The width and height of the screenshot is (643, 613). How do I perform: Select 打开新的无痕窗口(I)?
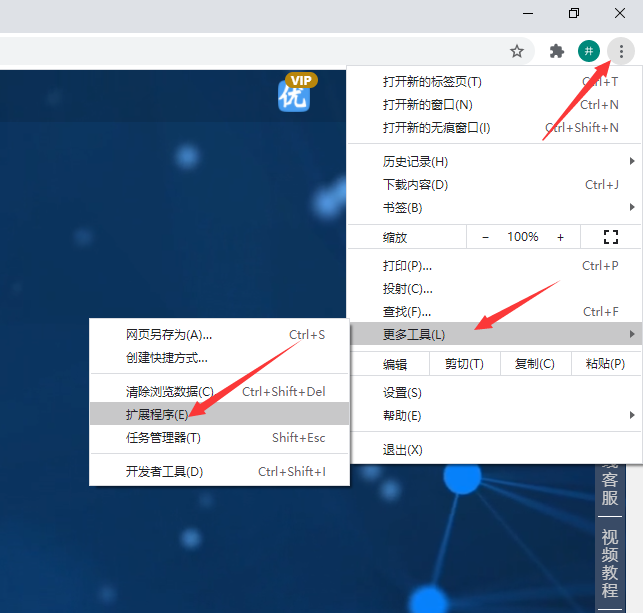click(437, 128)
